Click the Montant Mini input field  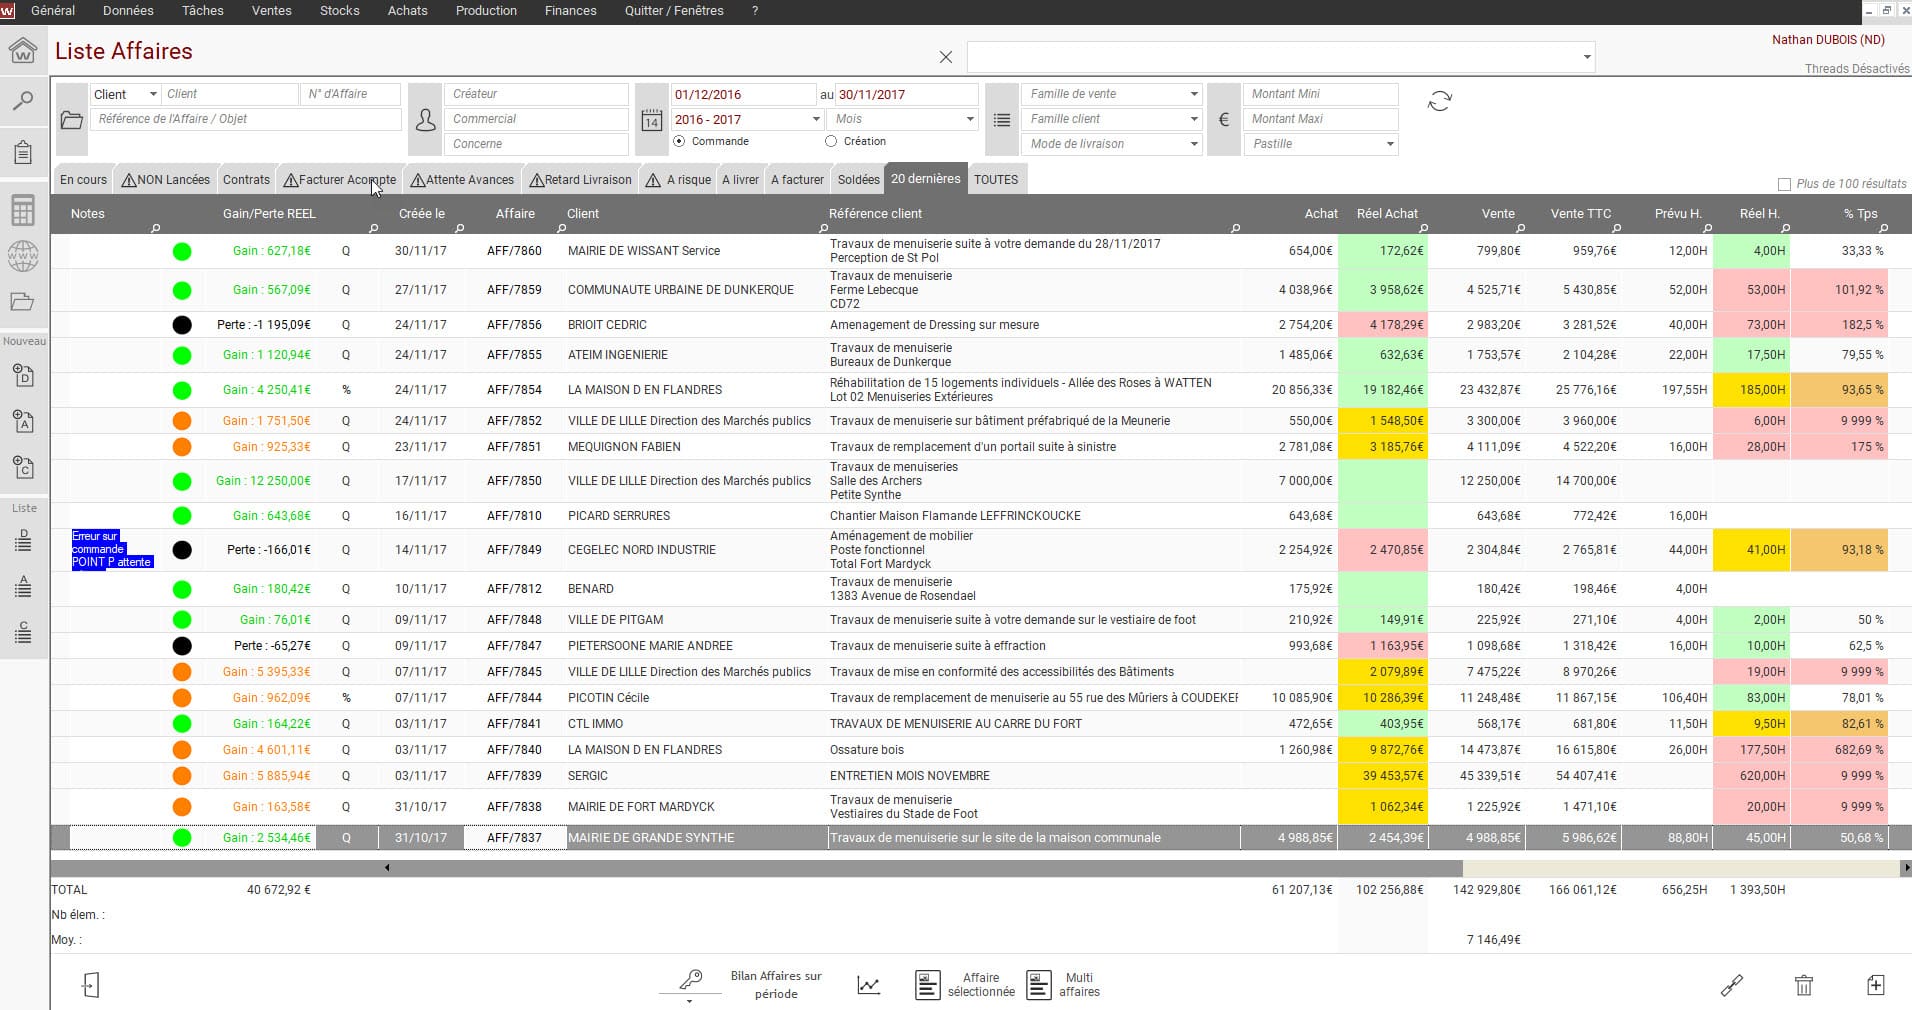1320,94
